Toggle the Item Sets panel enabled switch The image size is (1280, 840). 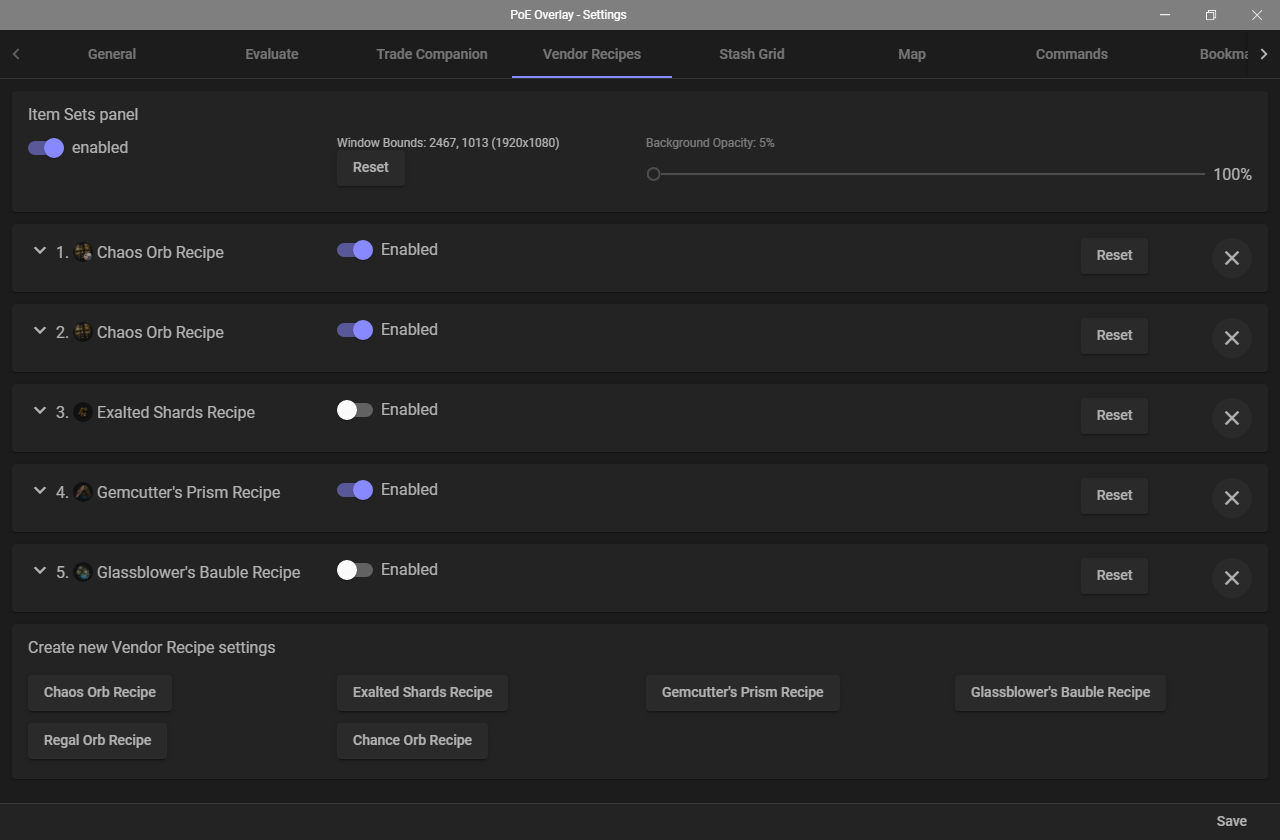46,148
